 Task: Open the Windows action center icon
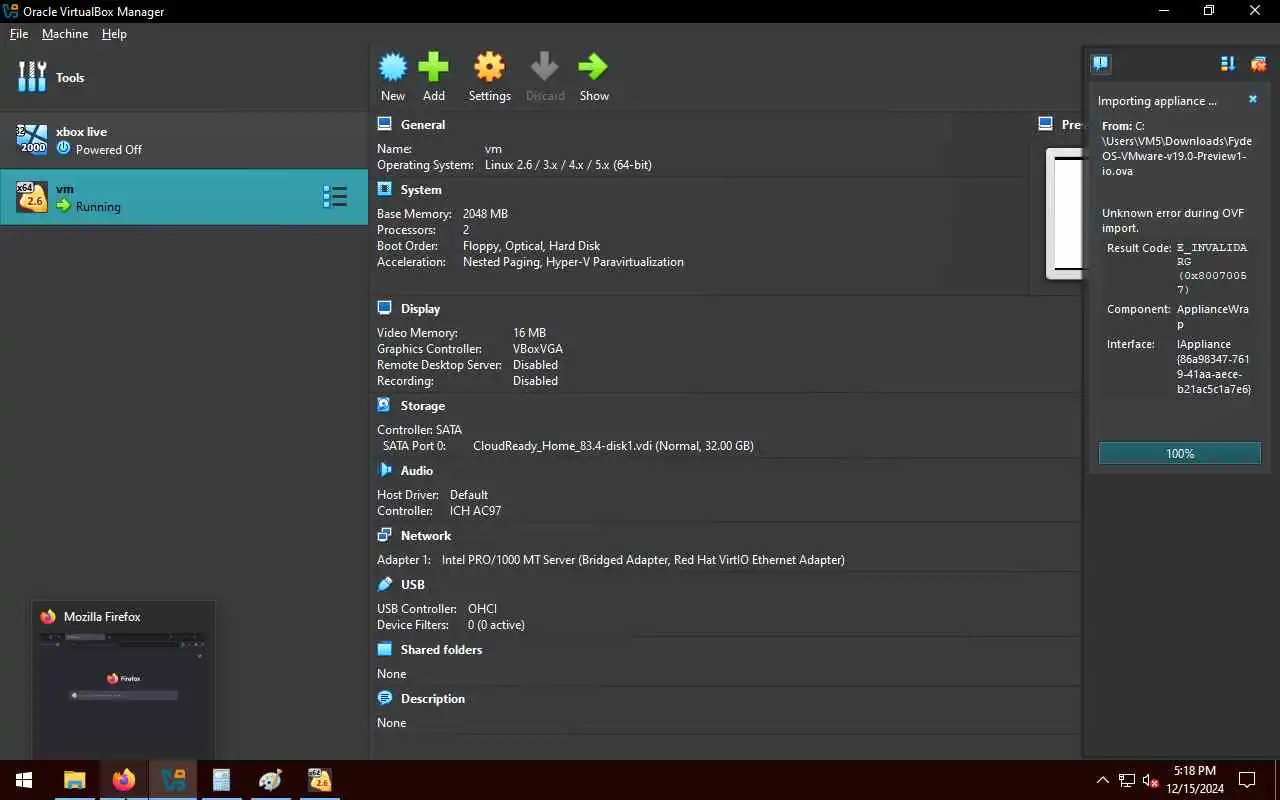coord(1248,780)
